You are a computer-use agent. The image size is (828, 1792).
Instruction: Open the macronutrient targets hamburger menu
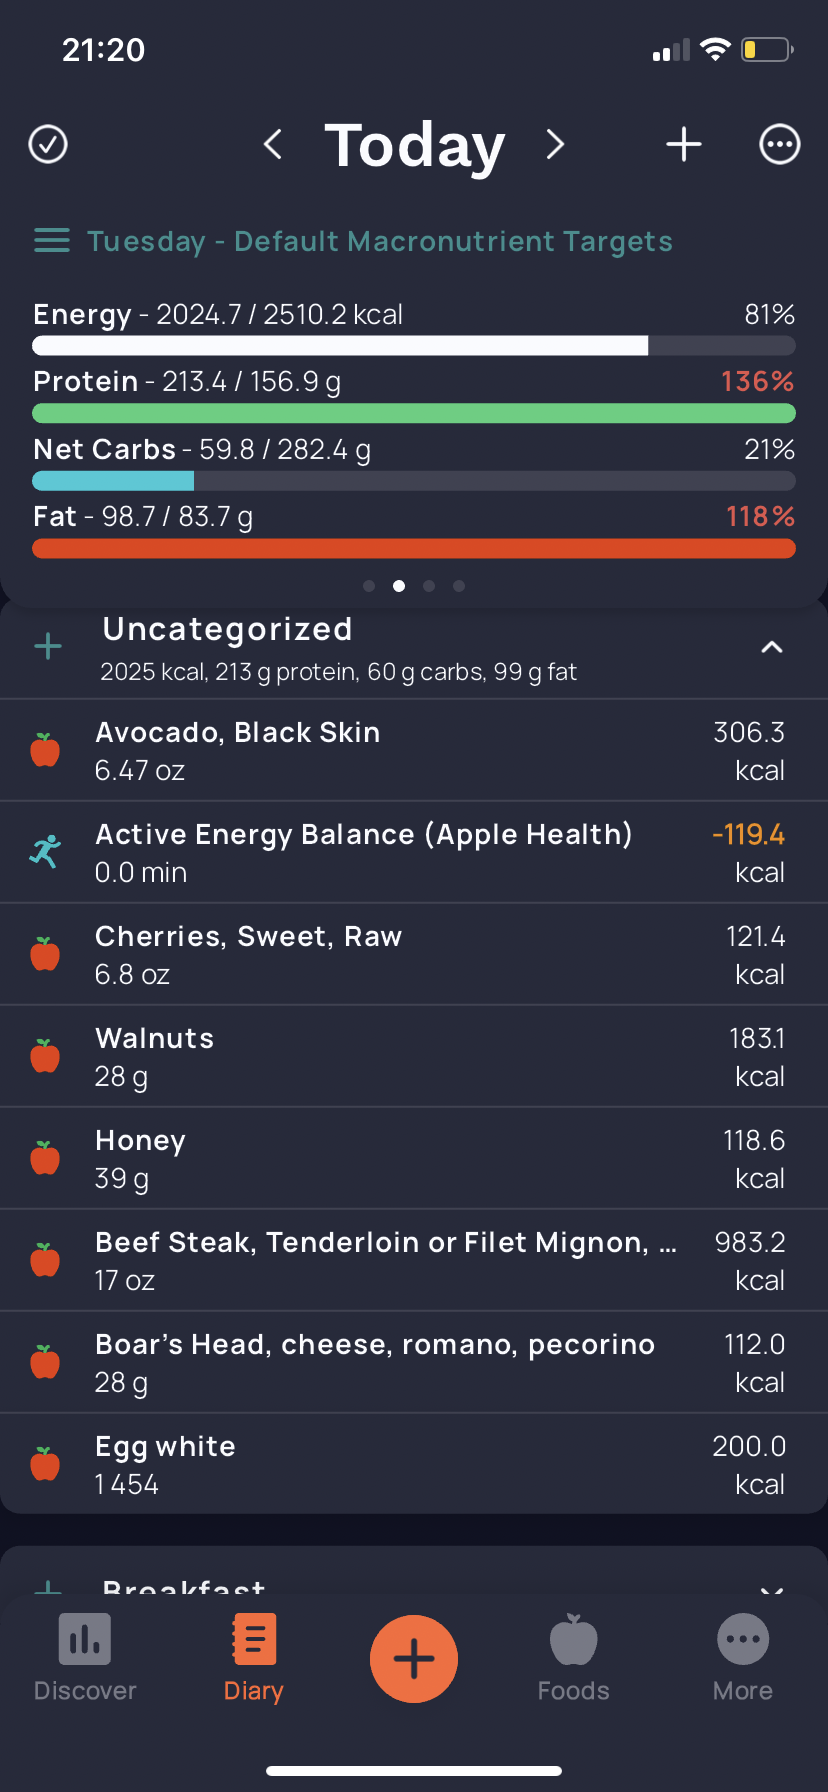click(x=52, y=241)
